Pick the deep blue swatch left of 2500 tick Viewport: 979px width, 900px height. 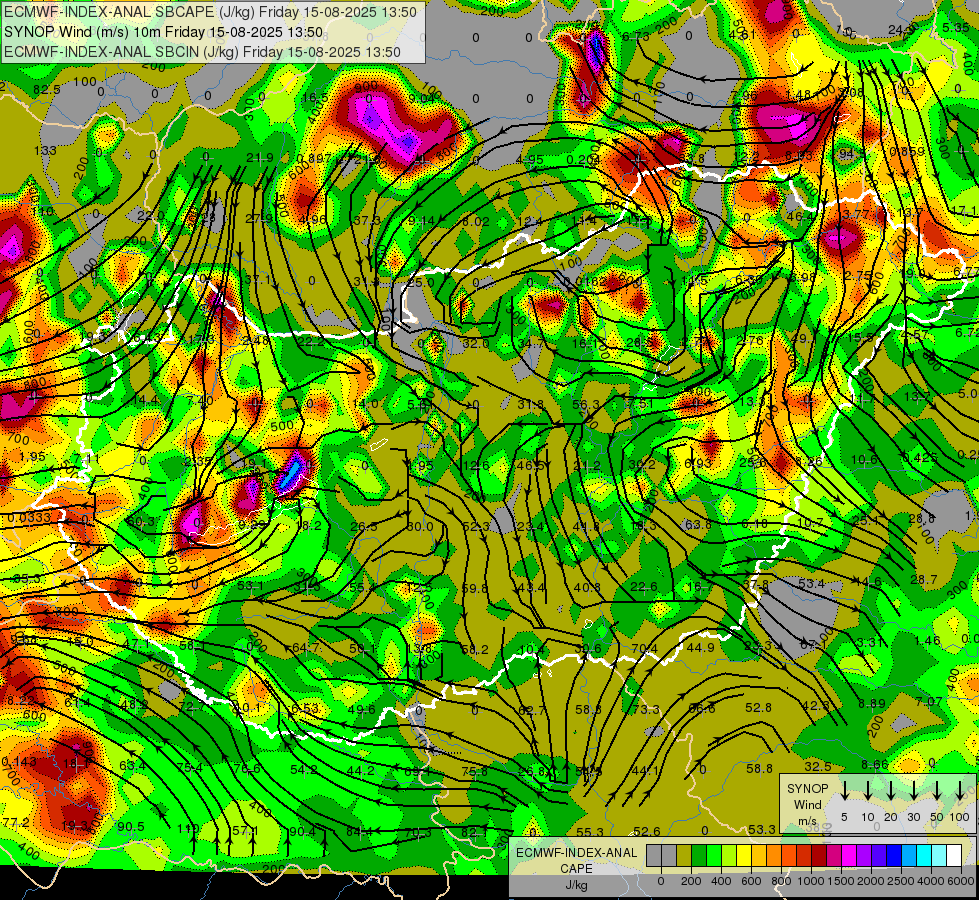[x=894, y=855]
